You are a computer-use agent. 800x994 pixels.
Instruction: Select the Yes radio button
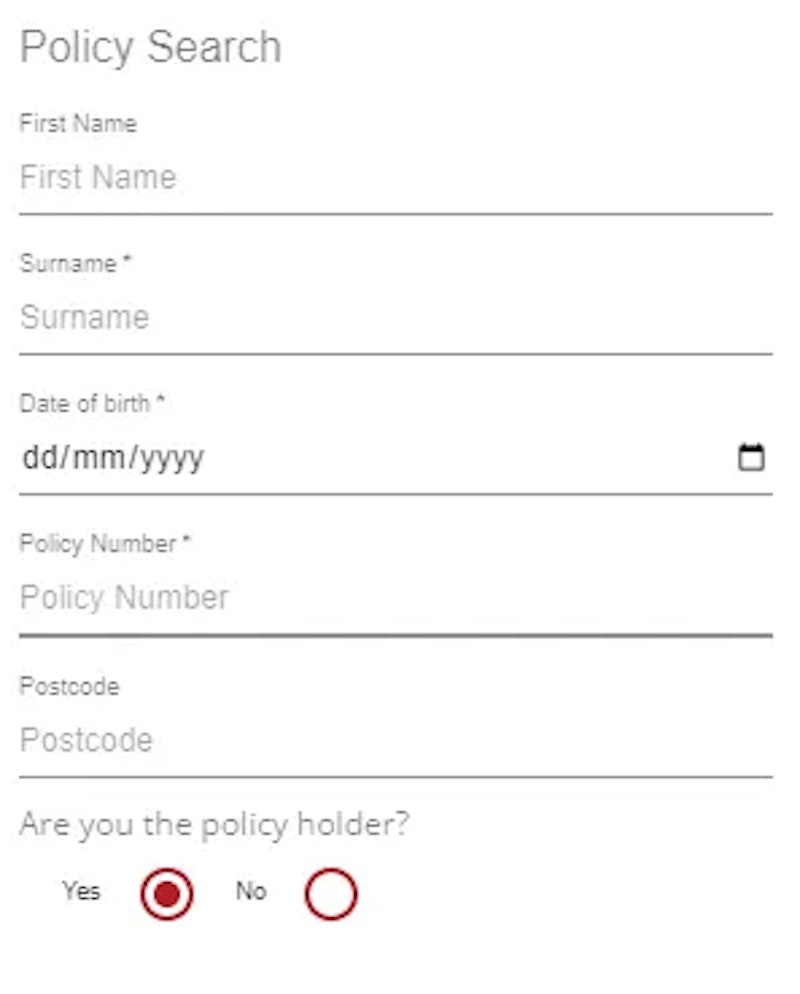coord(167,894)
